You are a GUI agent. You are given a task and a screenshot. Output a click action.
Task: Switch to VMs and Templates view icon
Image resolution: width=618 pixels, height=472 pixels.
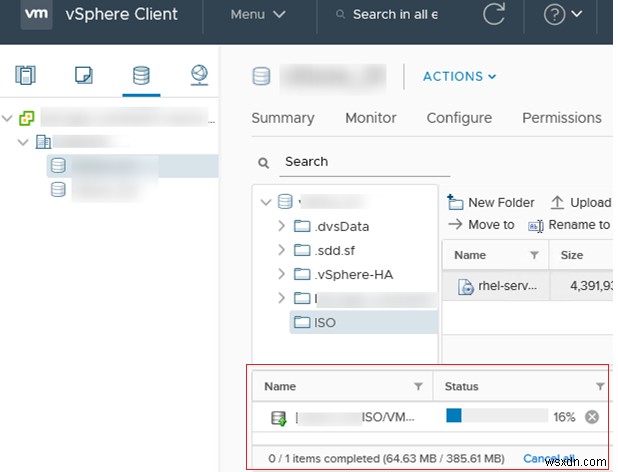[x=84, y=75]
